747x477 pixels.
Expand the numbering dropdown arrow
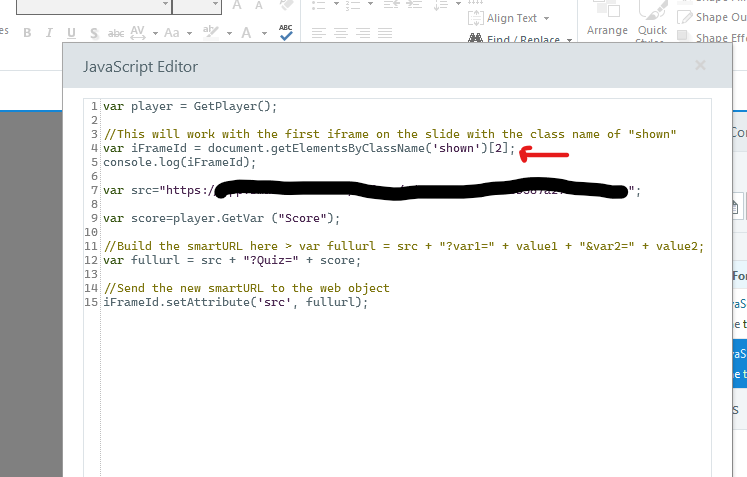click(370, 4)
